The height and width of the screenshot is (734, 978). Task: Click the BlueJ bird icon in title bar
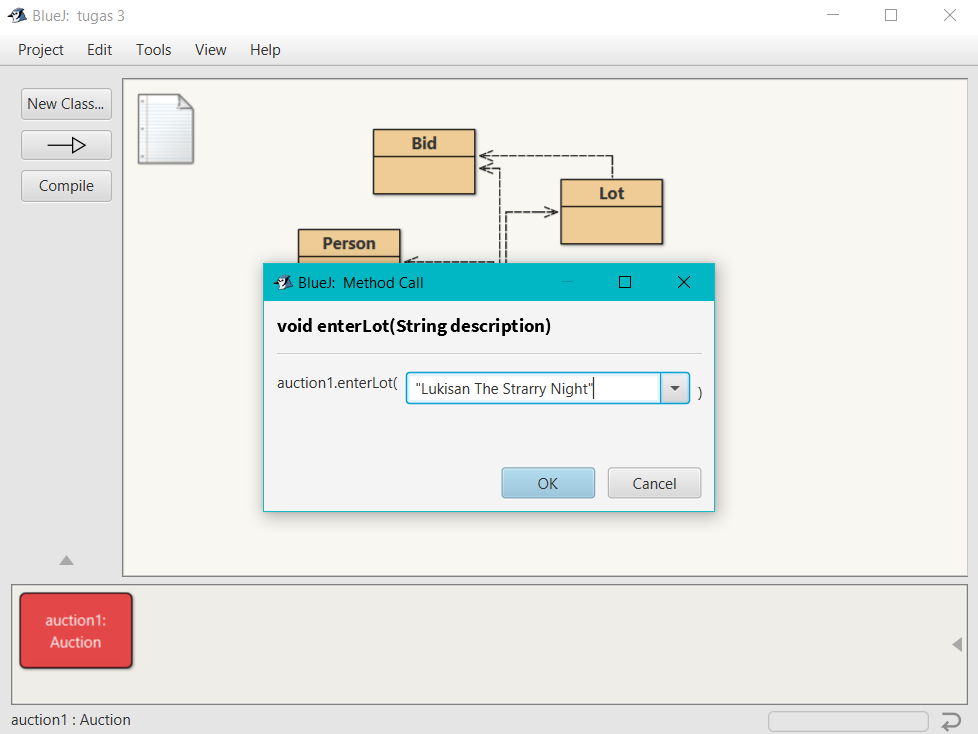[17, 15]
